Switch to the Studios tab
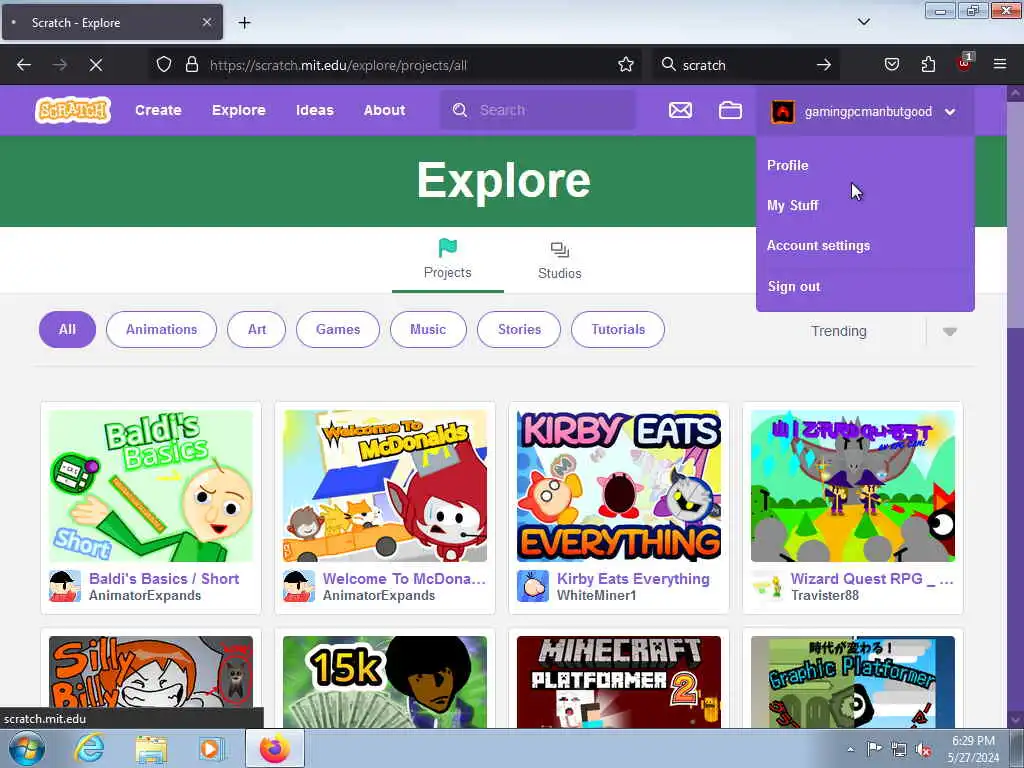Screen dimensions: 1024x768 coord(560,261)
